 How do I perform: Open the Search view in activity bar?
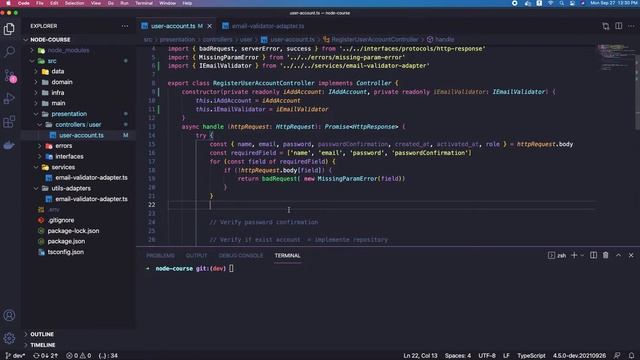tap(9, 51)
